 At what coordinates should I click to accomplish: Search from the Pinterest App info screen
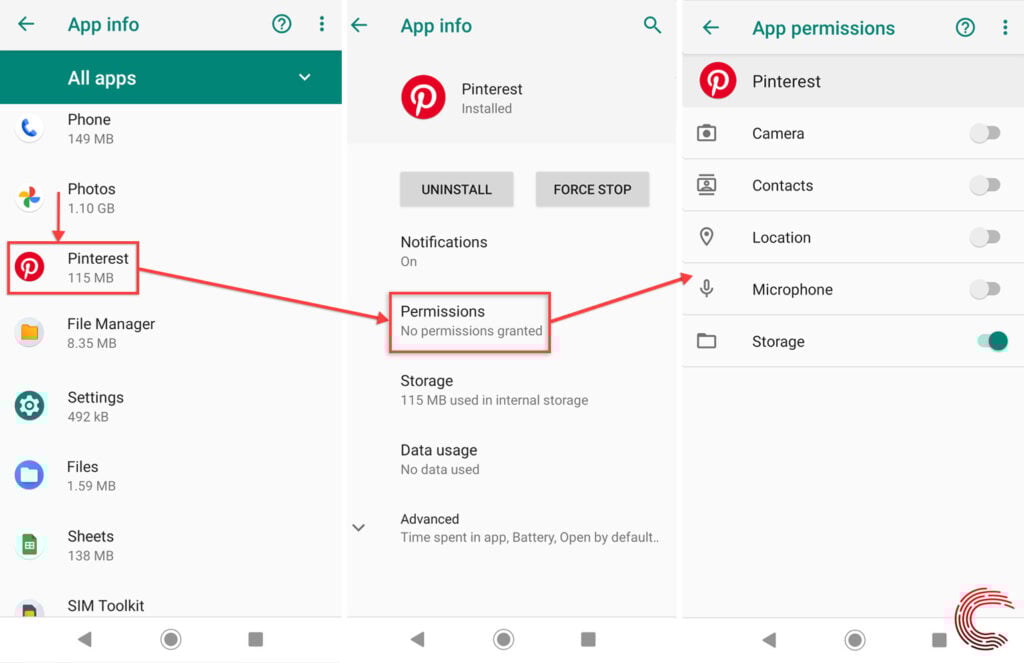click(x=652, y=25)
